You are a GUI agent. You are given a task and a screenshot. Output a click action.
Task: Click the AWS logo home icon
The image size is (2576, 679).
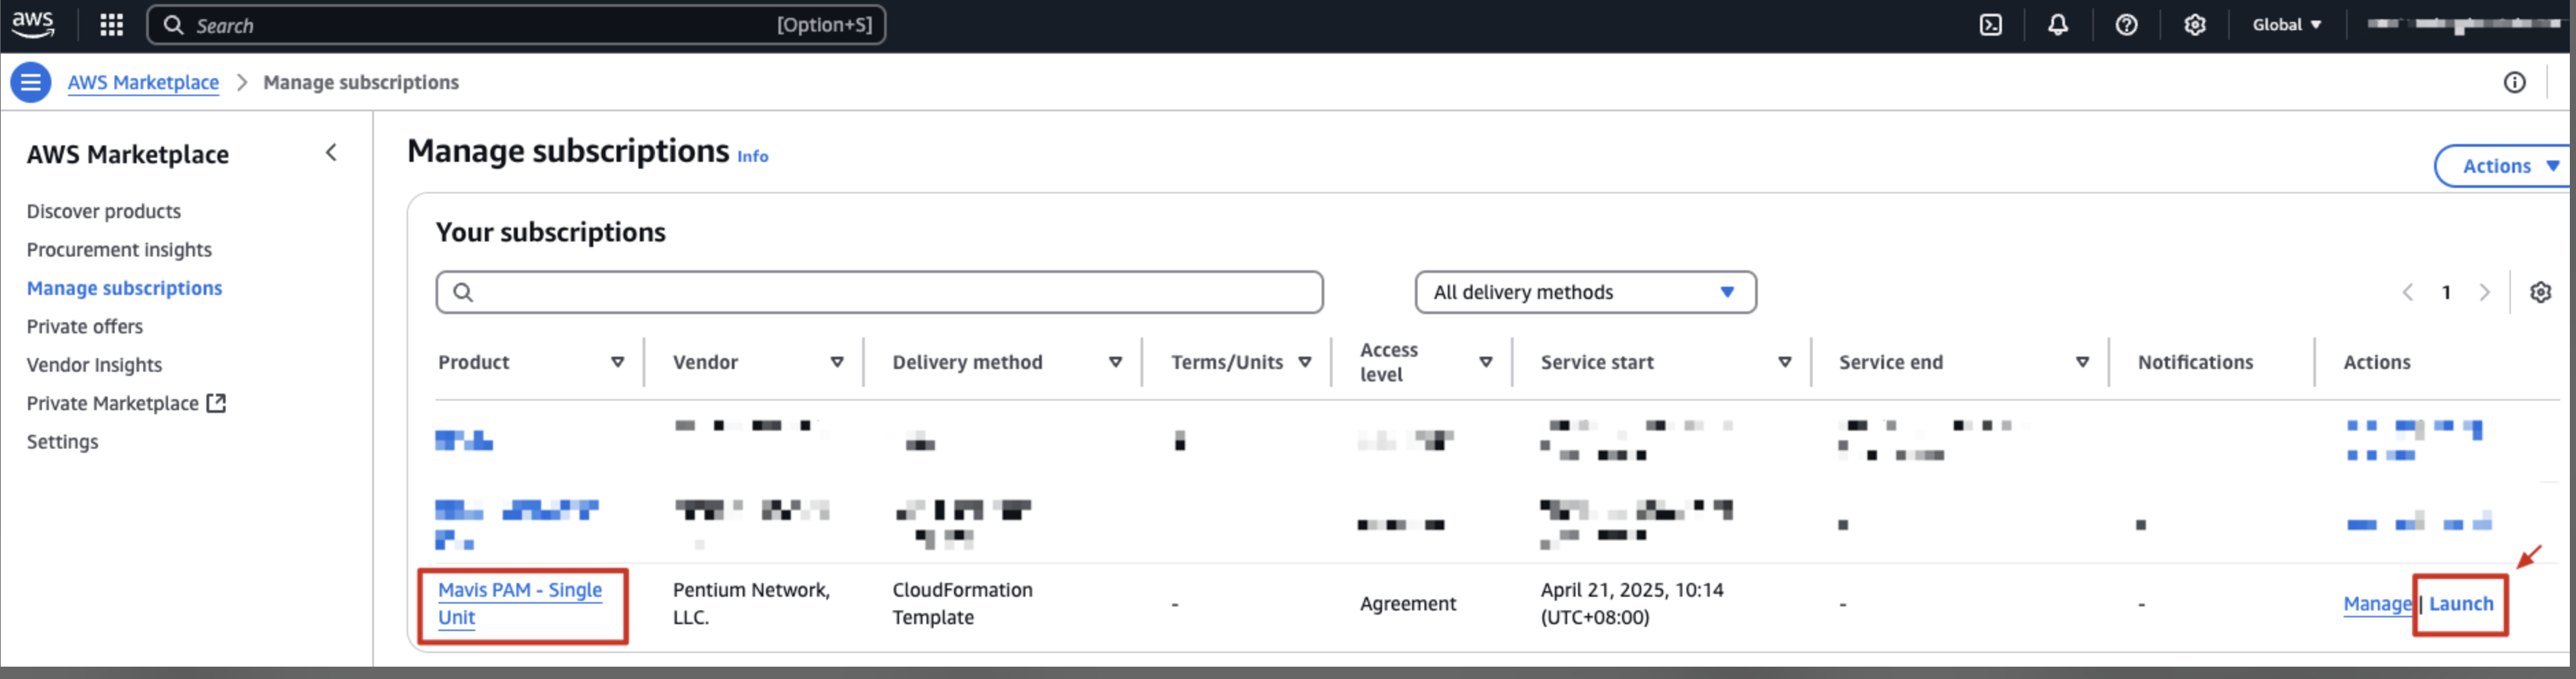point(33,25)
